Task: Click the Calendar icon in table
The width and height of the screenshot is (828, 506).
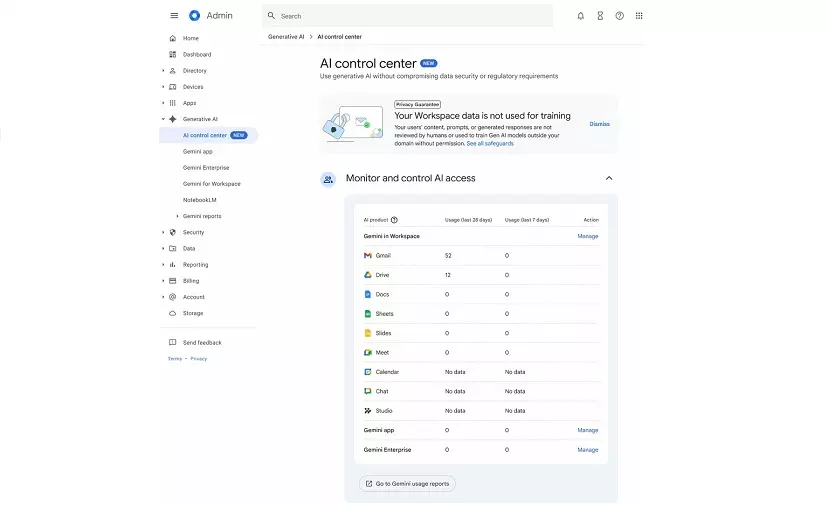Action: pos(368,372)
